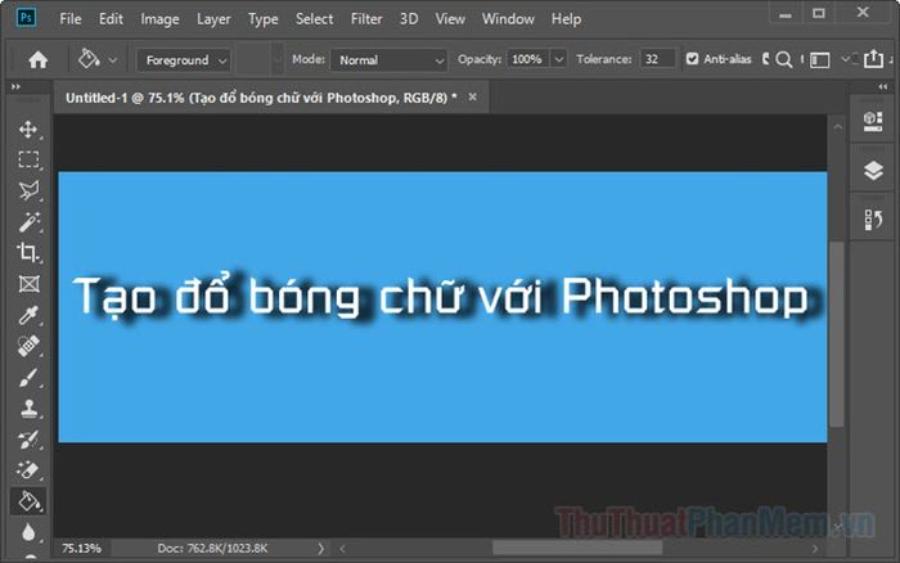Select the Polygonal Lasso tool

coord(28,191)
